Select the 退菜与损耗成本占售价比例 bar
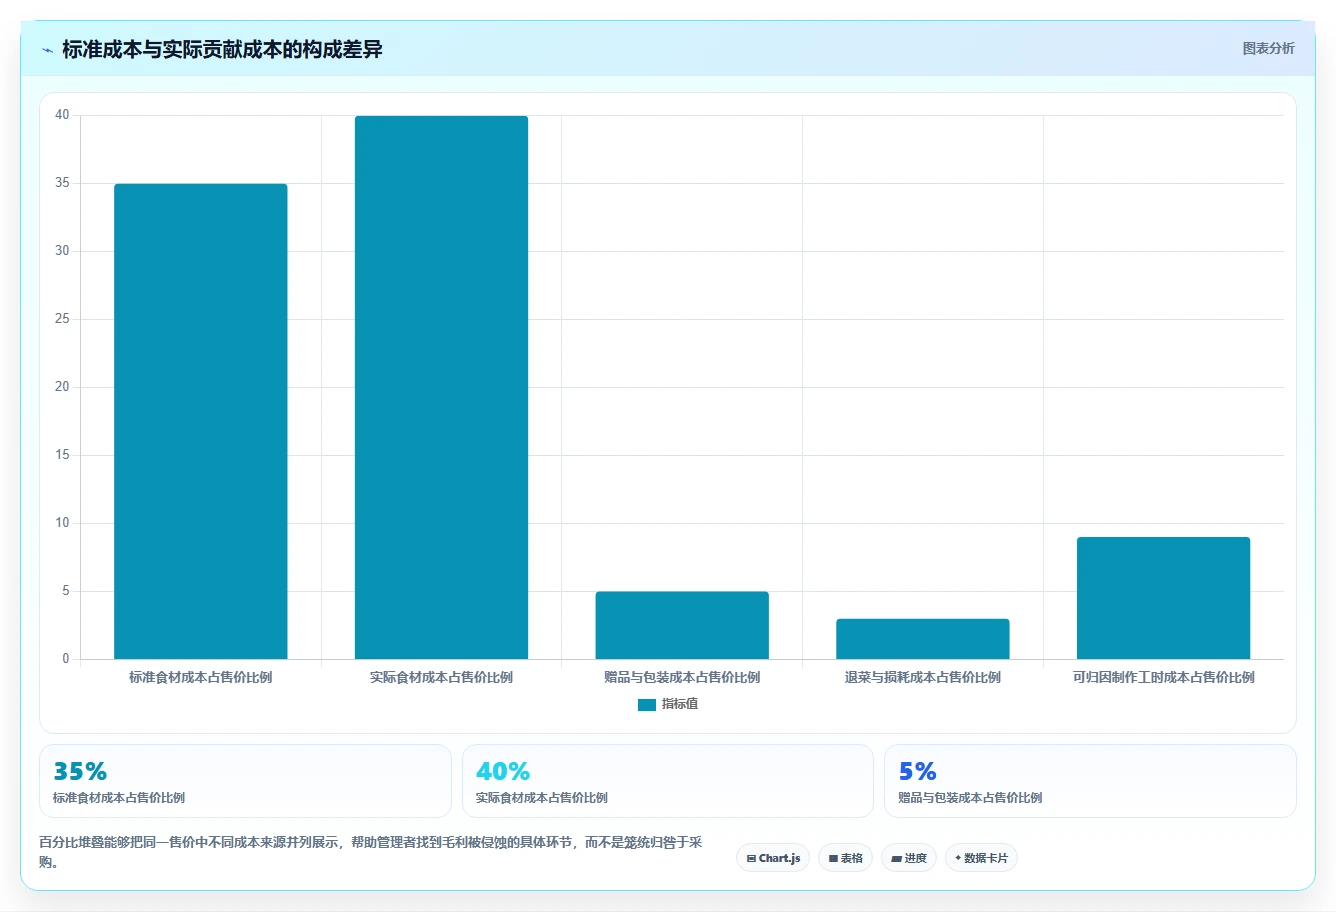Screen dimensions: 1336x912 [x=923, y=639]
